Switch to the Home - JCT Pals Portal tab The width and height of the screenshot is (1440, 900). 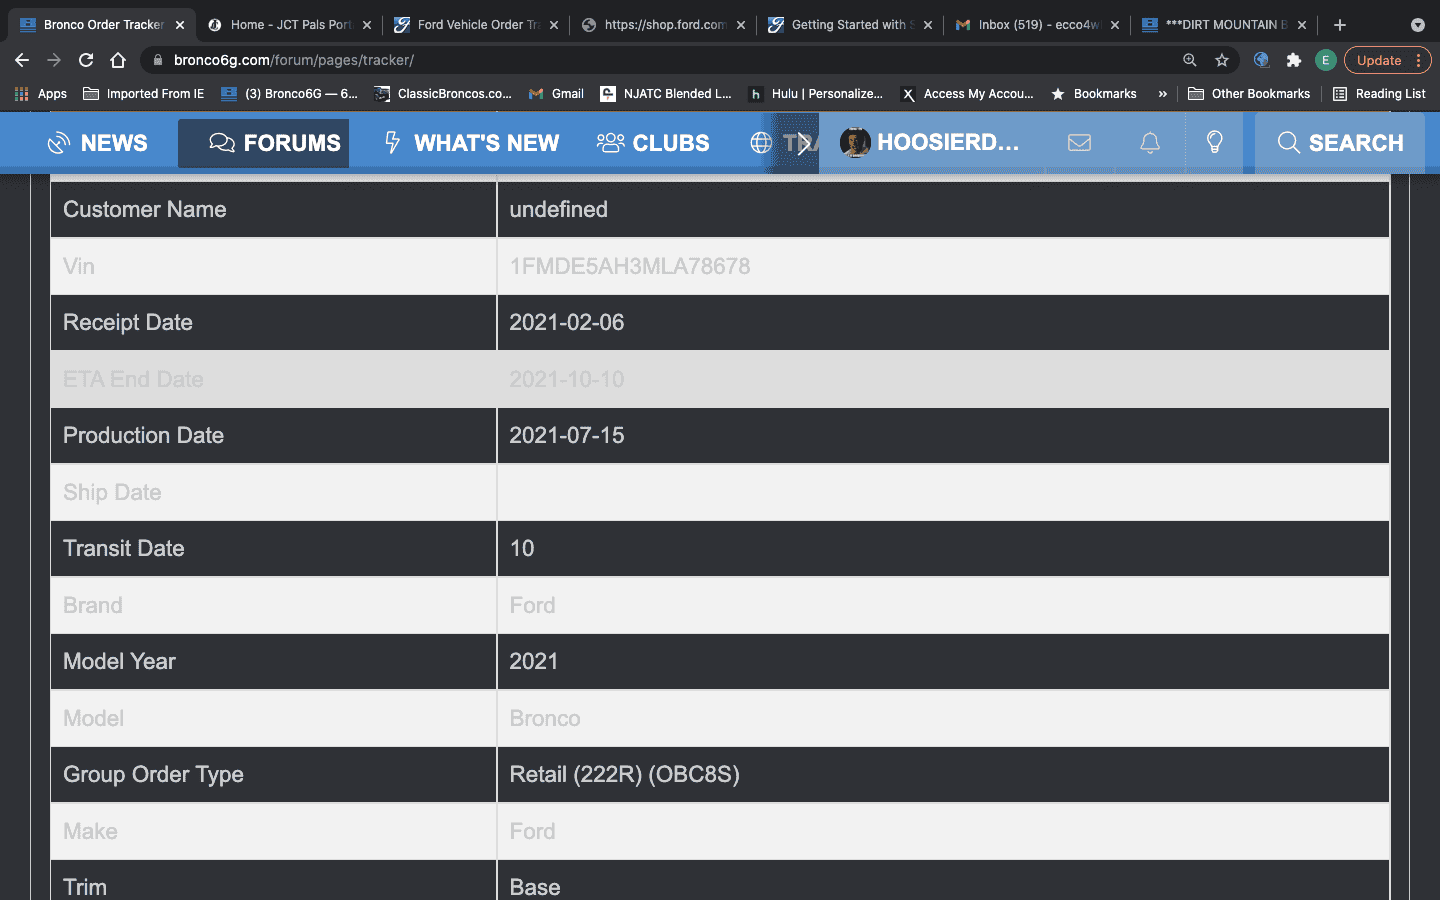click(x=290, y=25)
